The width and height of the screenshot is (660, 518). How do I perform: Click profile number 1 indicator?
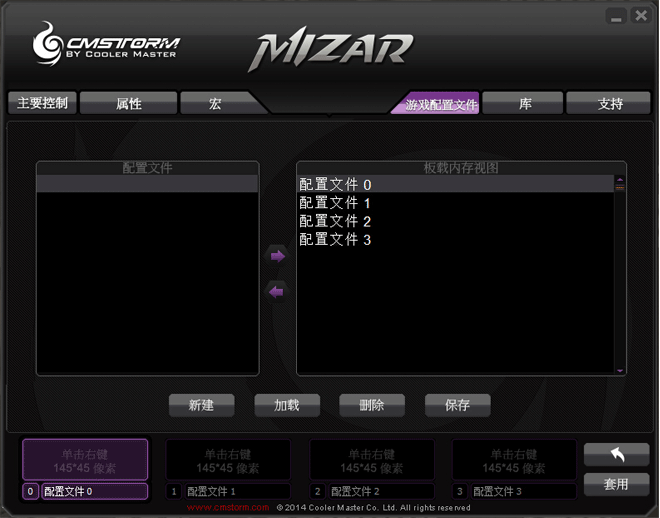pyautogui.click(x=174, y=491)
